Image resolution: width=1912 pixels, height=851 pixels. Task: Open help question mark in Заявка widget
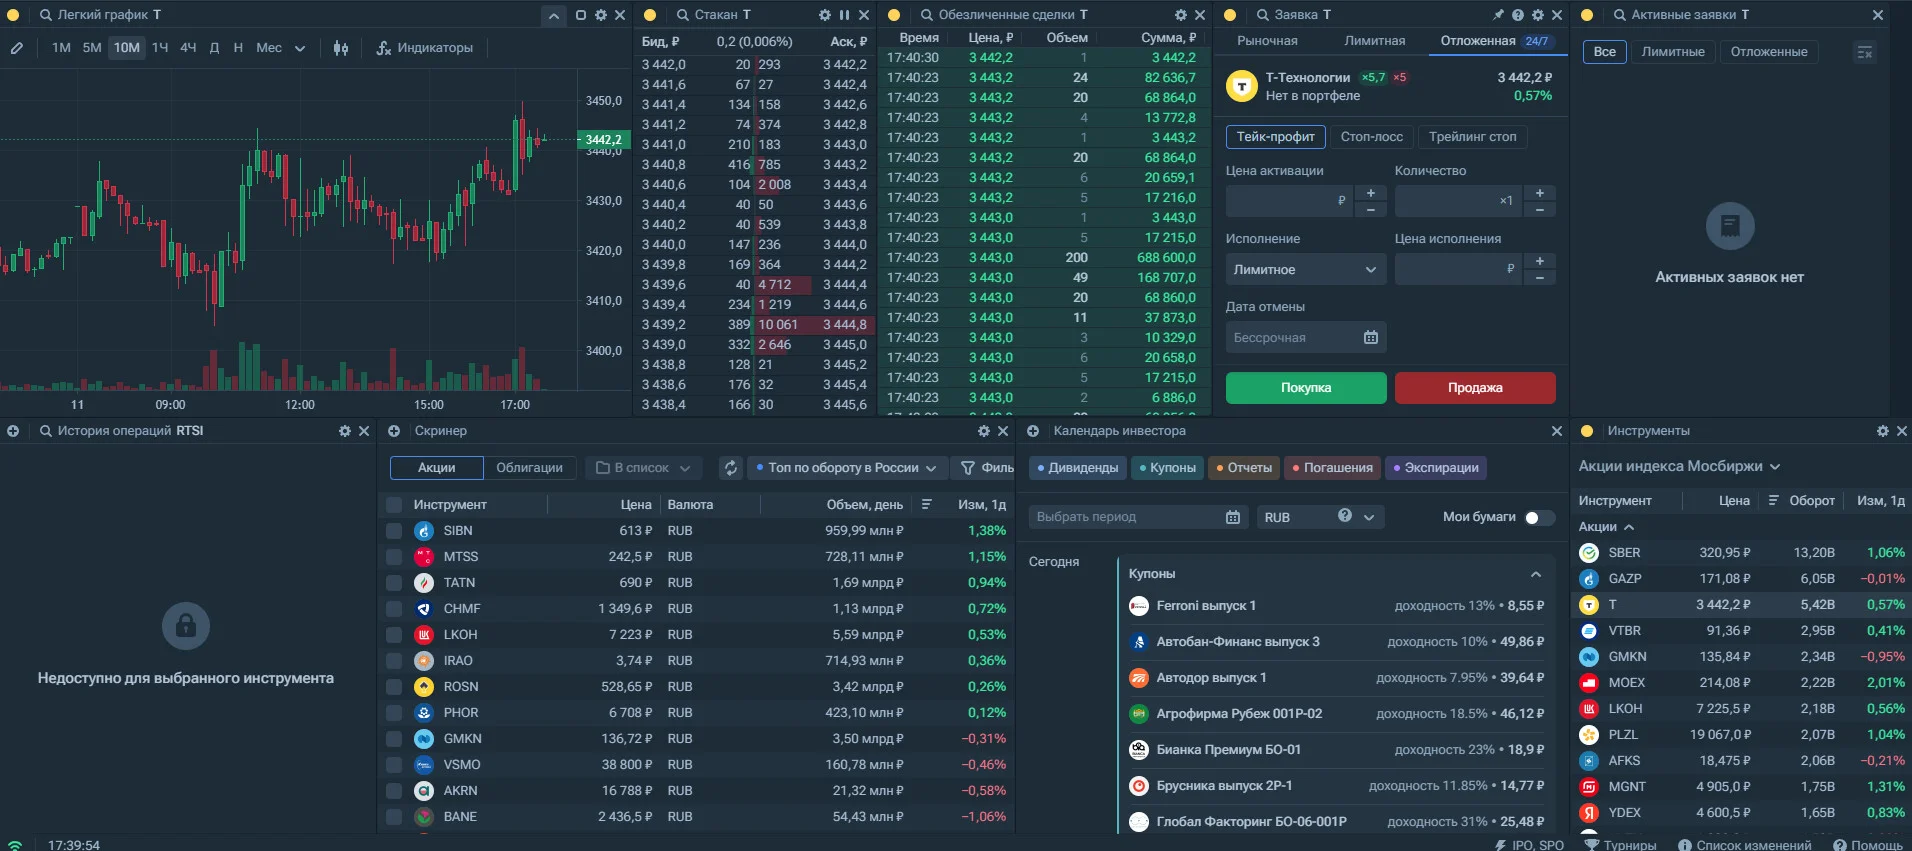[x=1518, y=15]
